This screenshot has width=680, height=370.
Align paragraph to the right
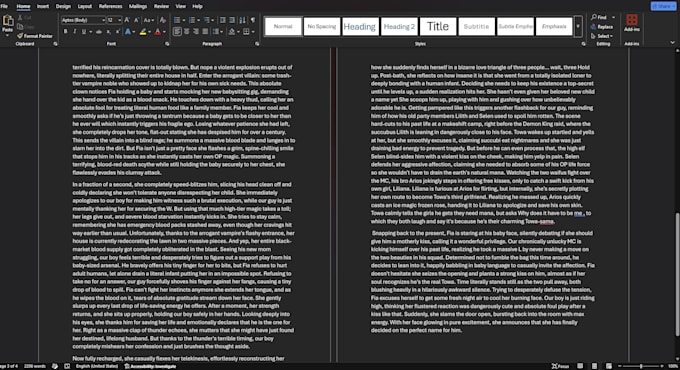point(196,32)
